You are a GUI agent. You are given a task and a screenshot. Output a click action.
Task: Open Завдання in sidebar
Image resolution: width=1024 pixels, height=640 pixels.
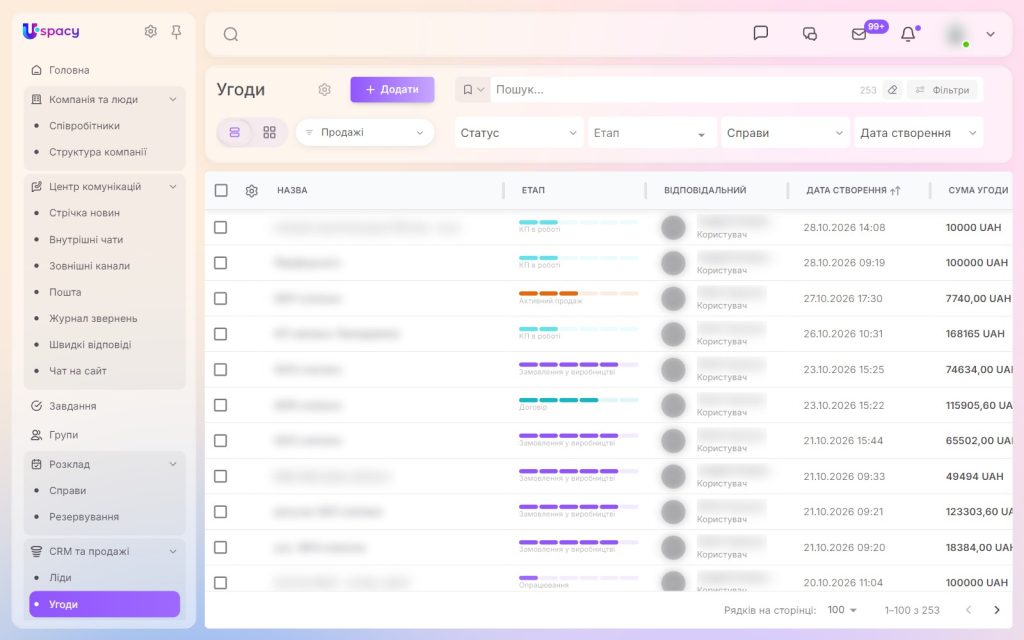pos(104,406)
